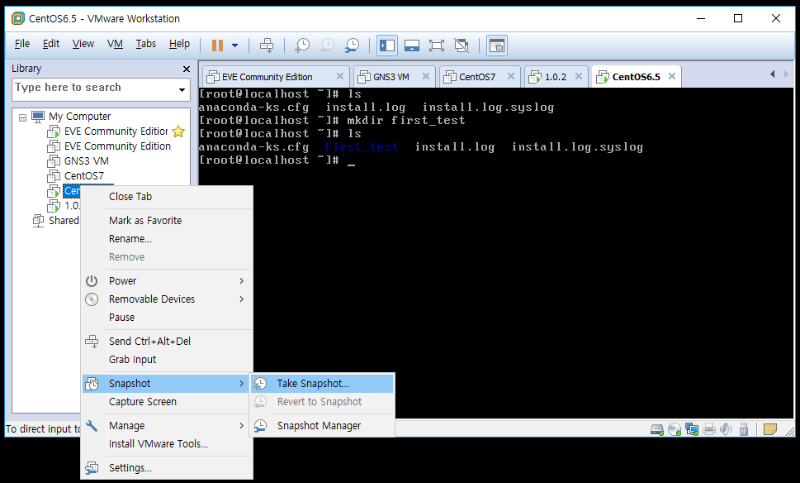Select CentOS7 in the library tree

tap(84, 176)
